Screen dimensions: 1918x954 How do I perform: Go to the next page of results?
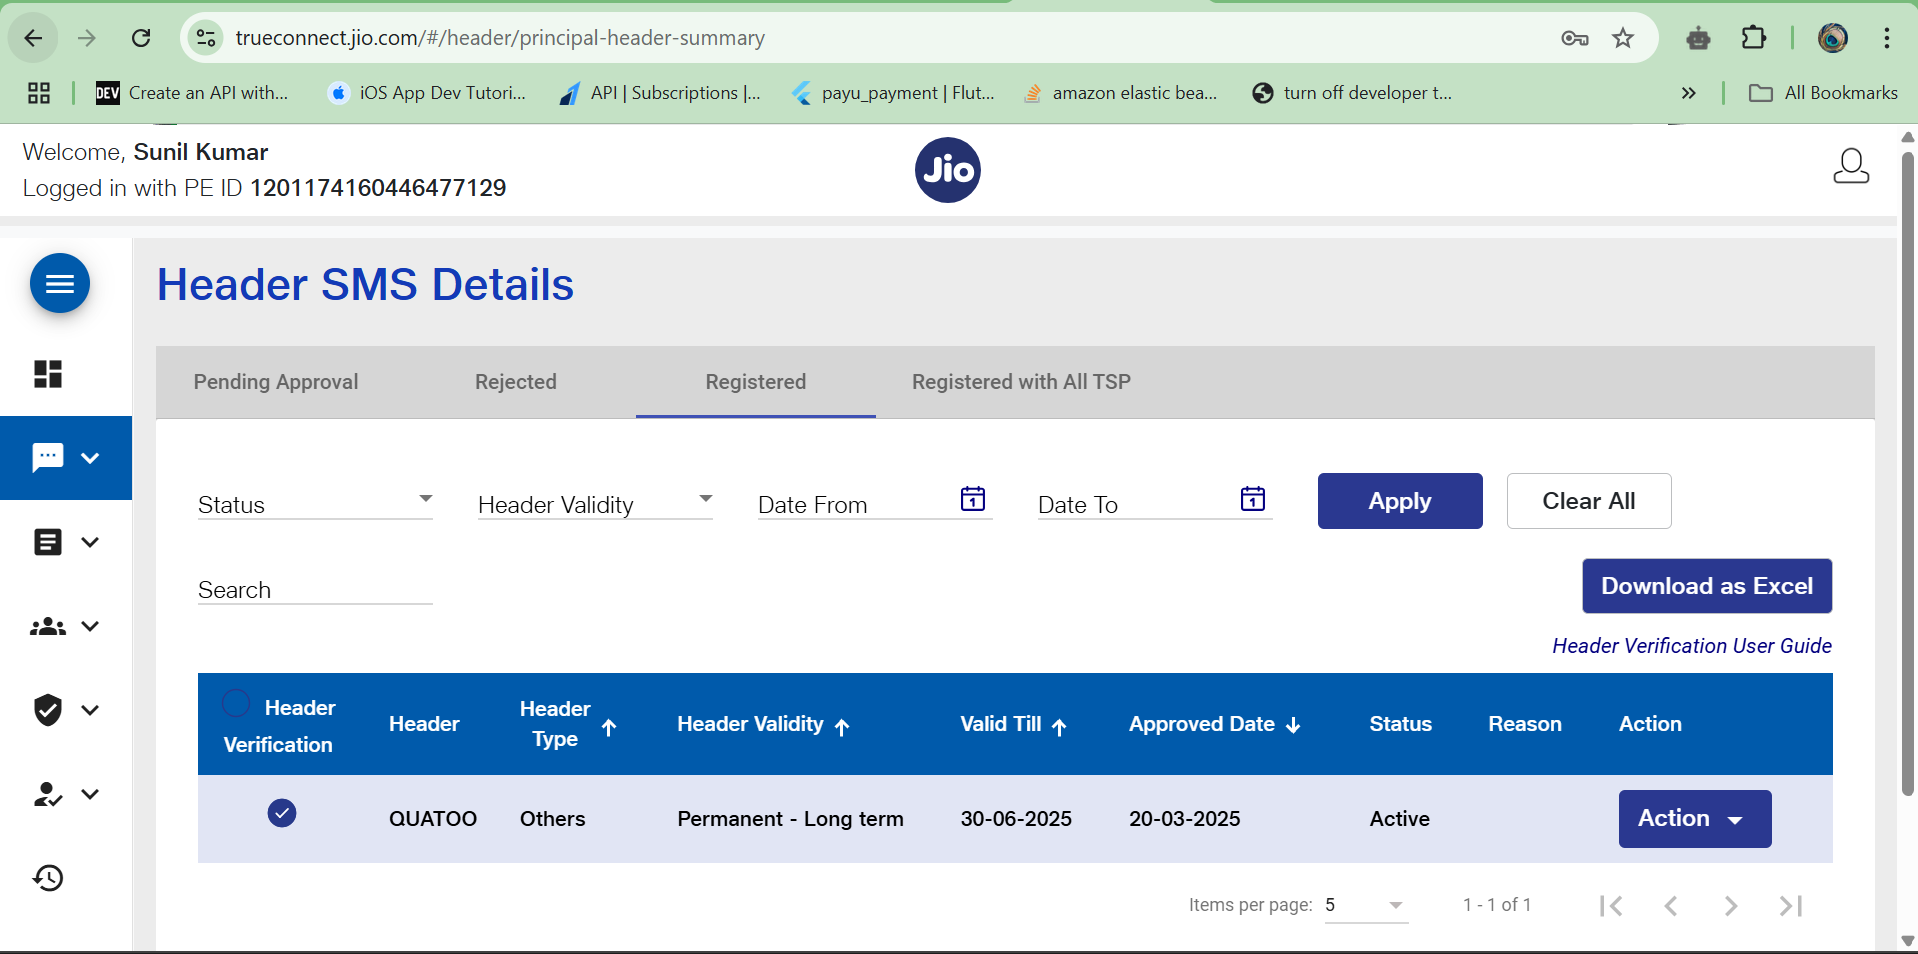point(1730,906)
